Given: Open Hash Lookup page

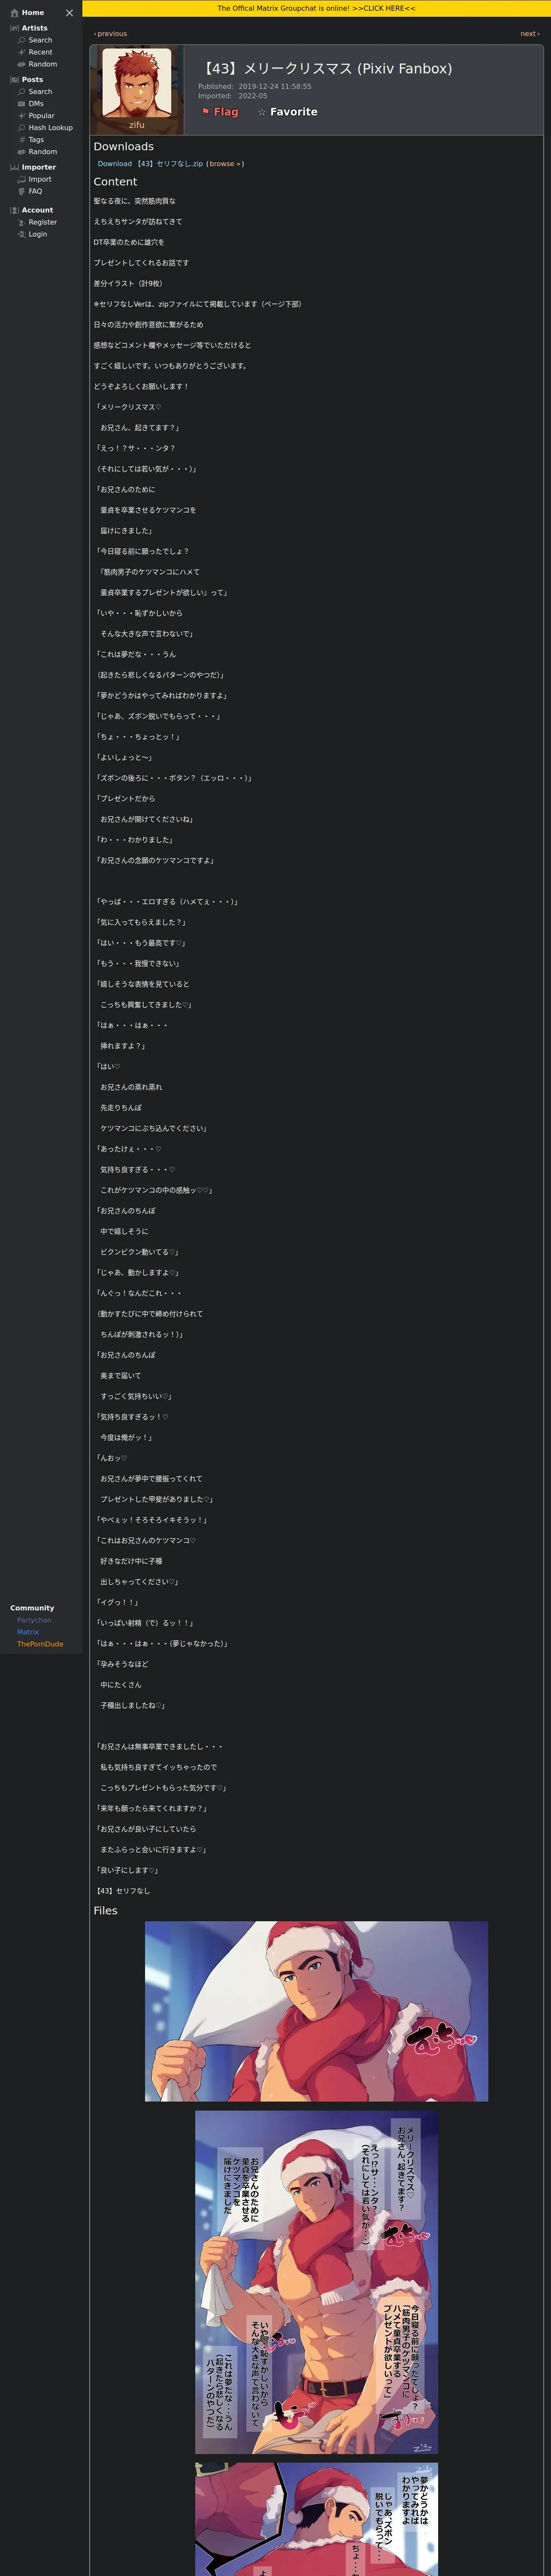Looking at the screenshot, I should (50, 128).
